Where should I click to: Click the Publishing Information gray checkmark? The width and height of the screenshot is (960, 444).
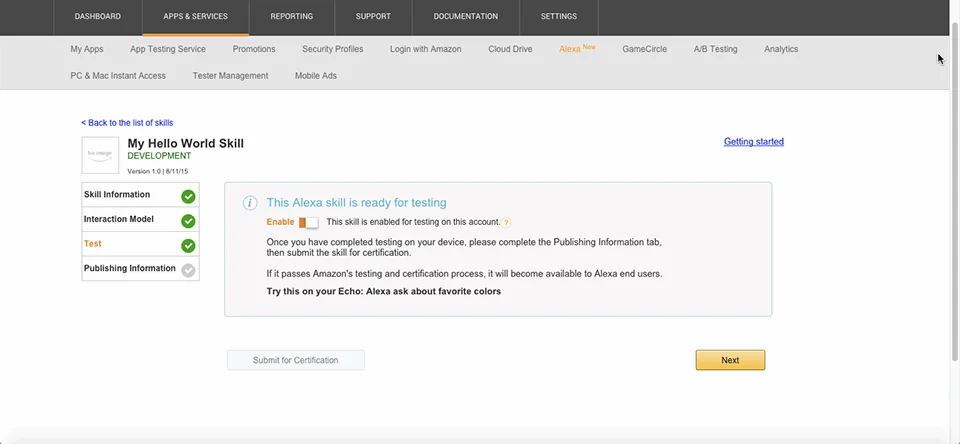click(x=188, y=270)
